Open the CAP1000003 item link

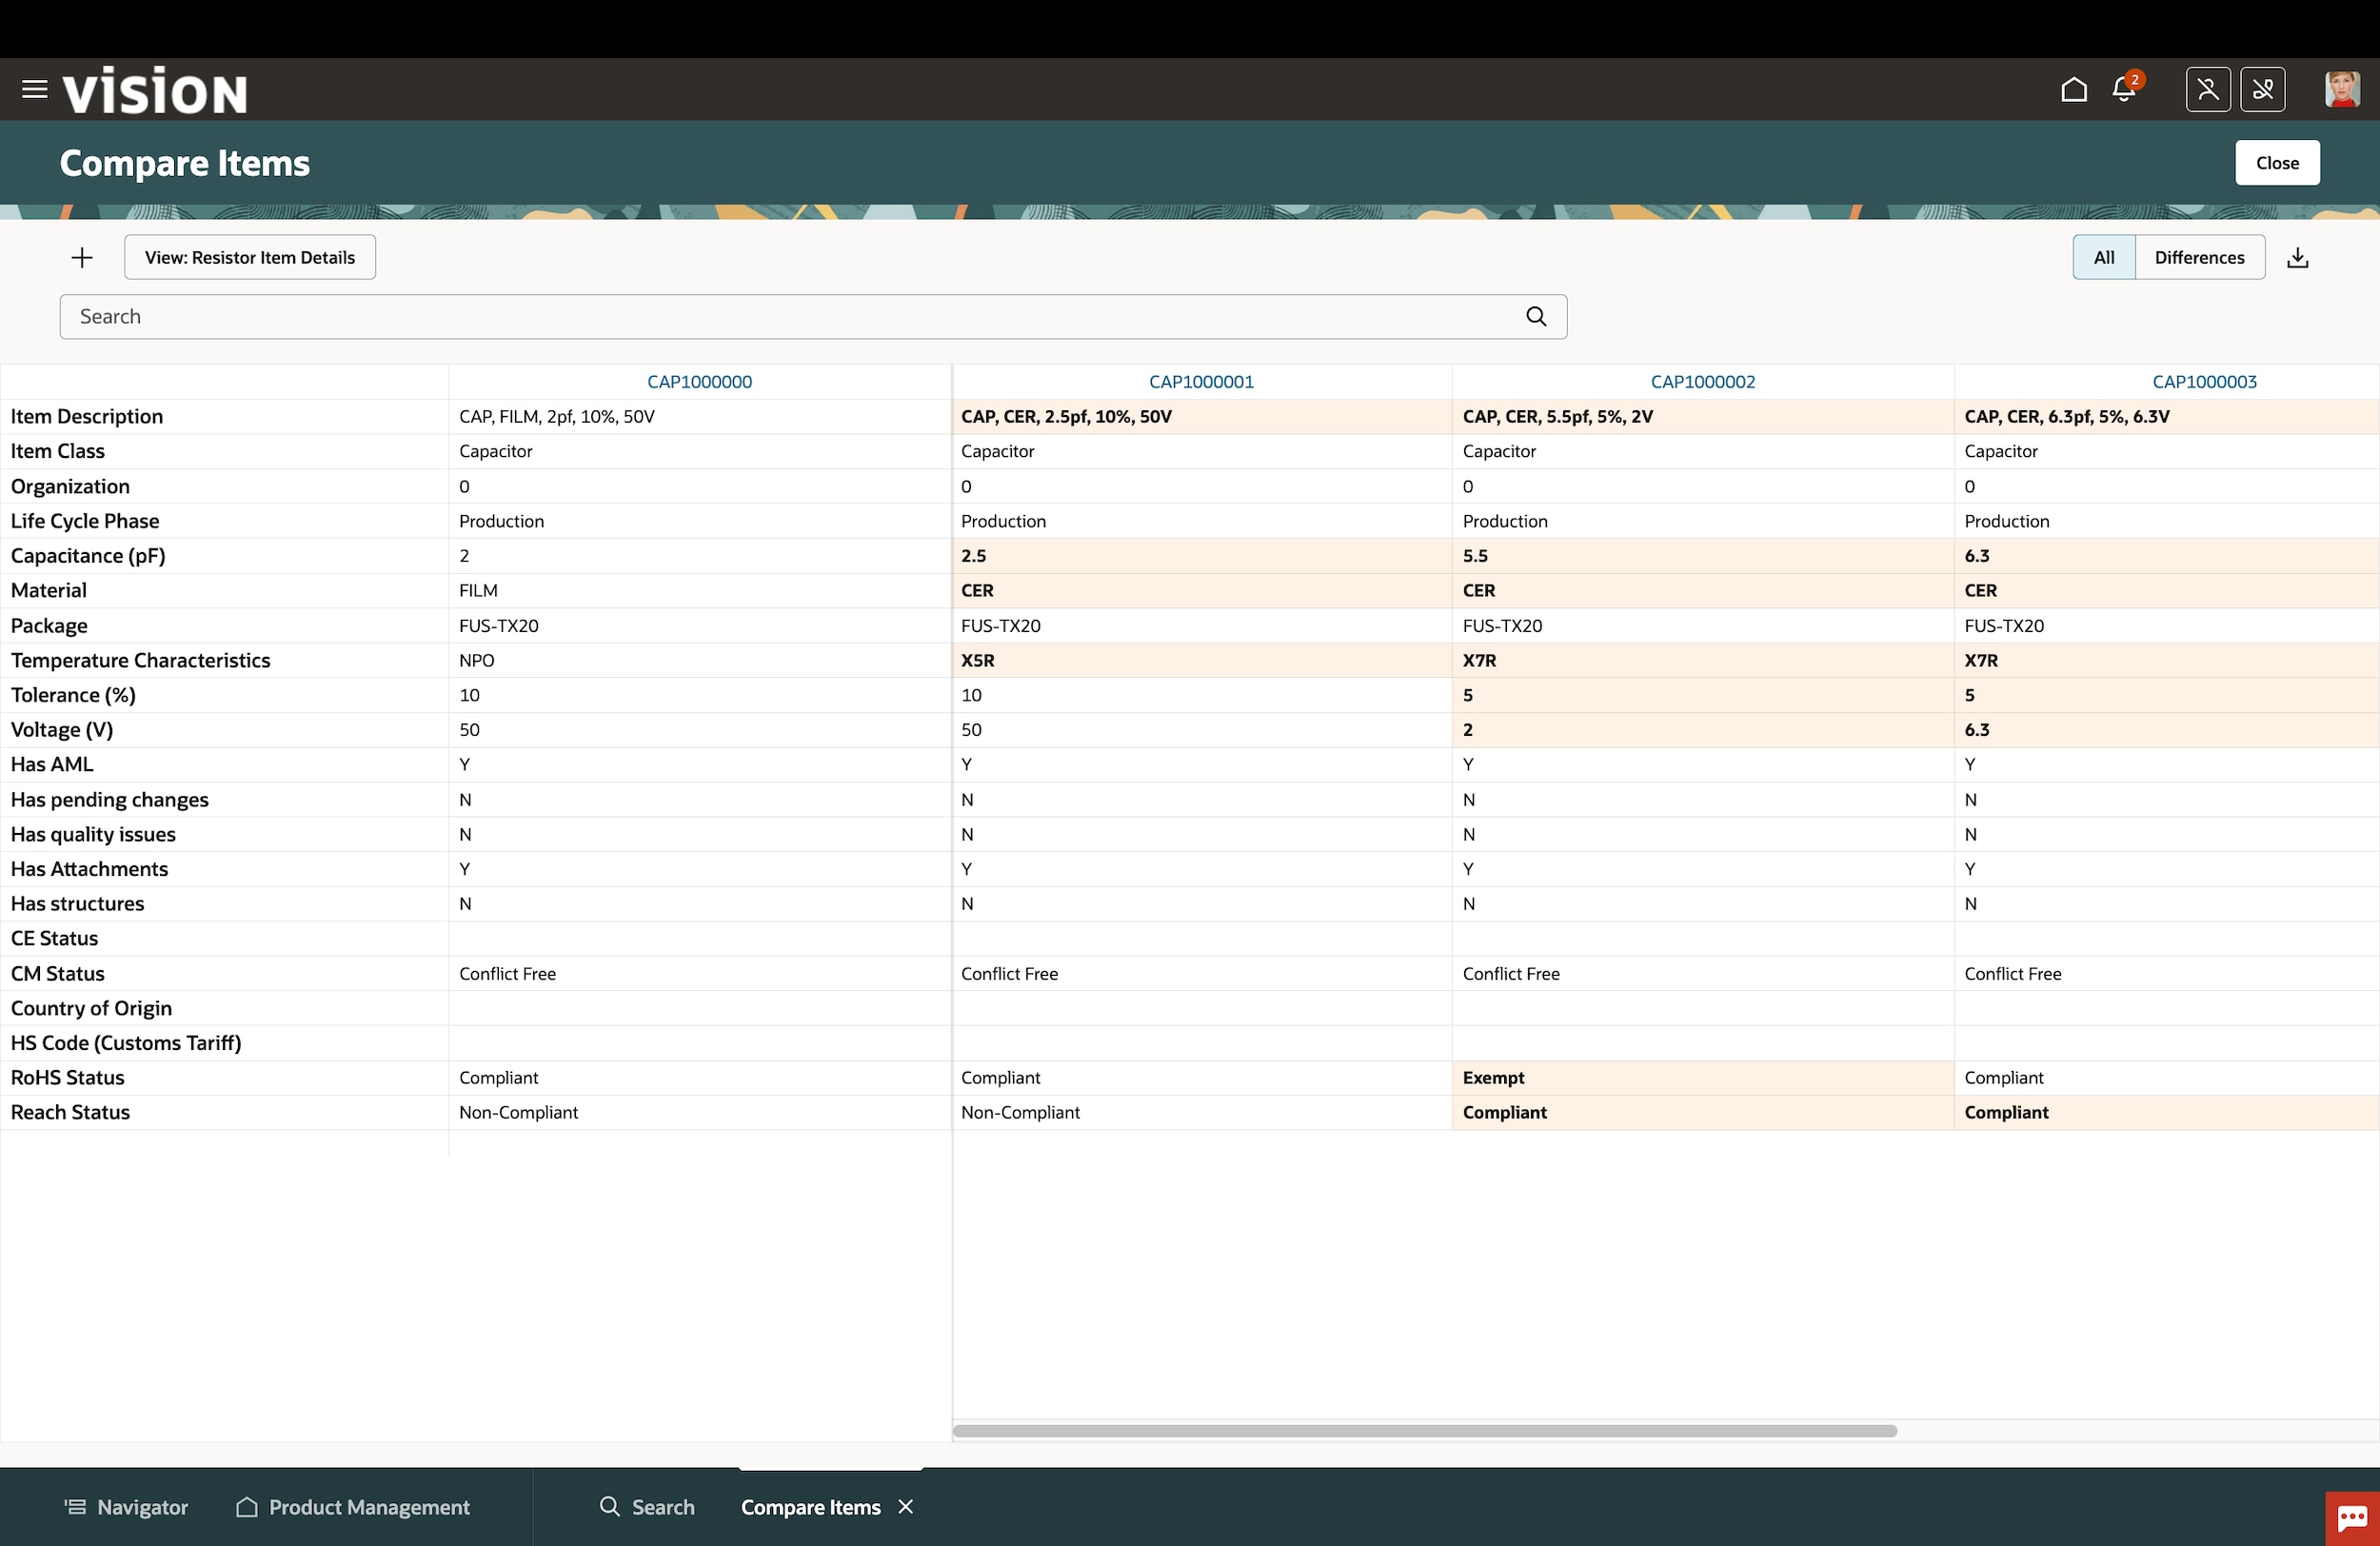coord(2204,382)
